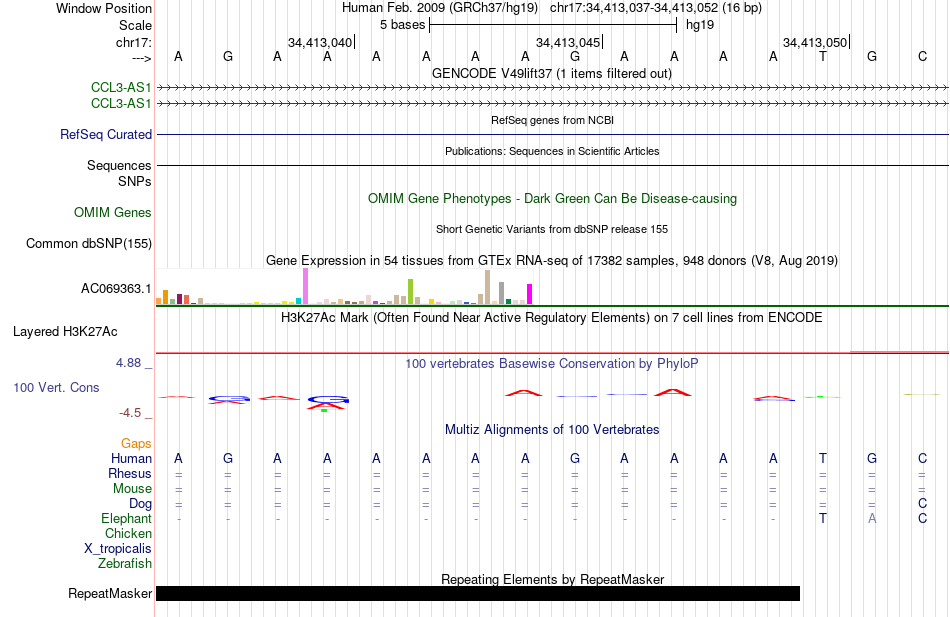Select Multiz Alignments of 100 Vertebrates title
This screenshot has height=617, width=950.
pyautogui.click(x=552, y=430)
